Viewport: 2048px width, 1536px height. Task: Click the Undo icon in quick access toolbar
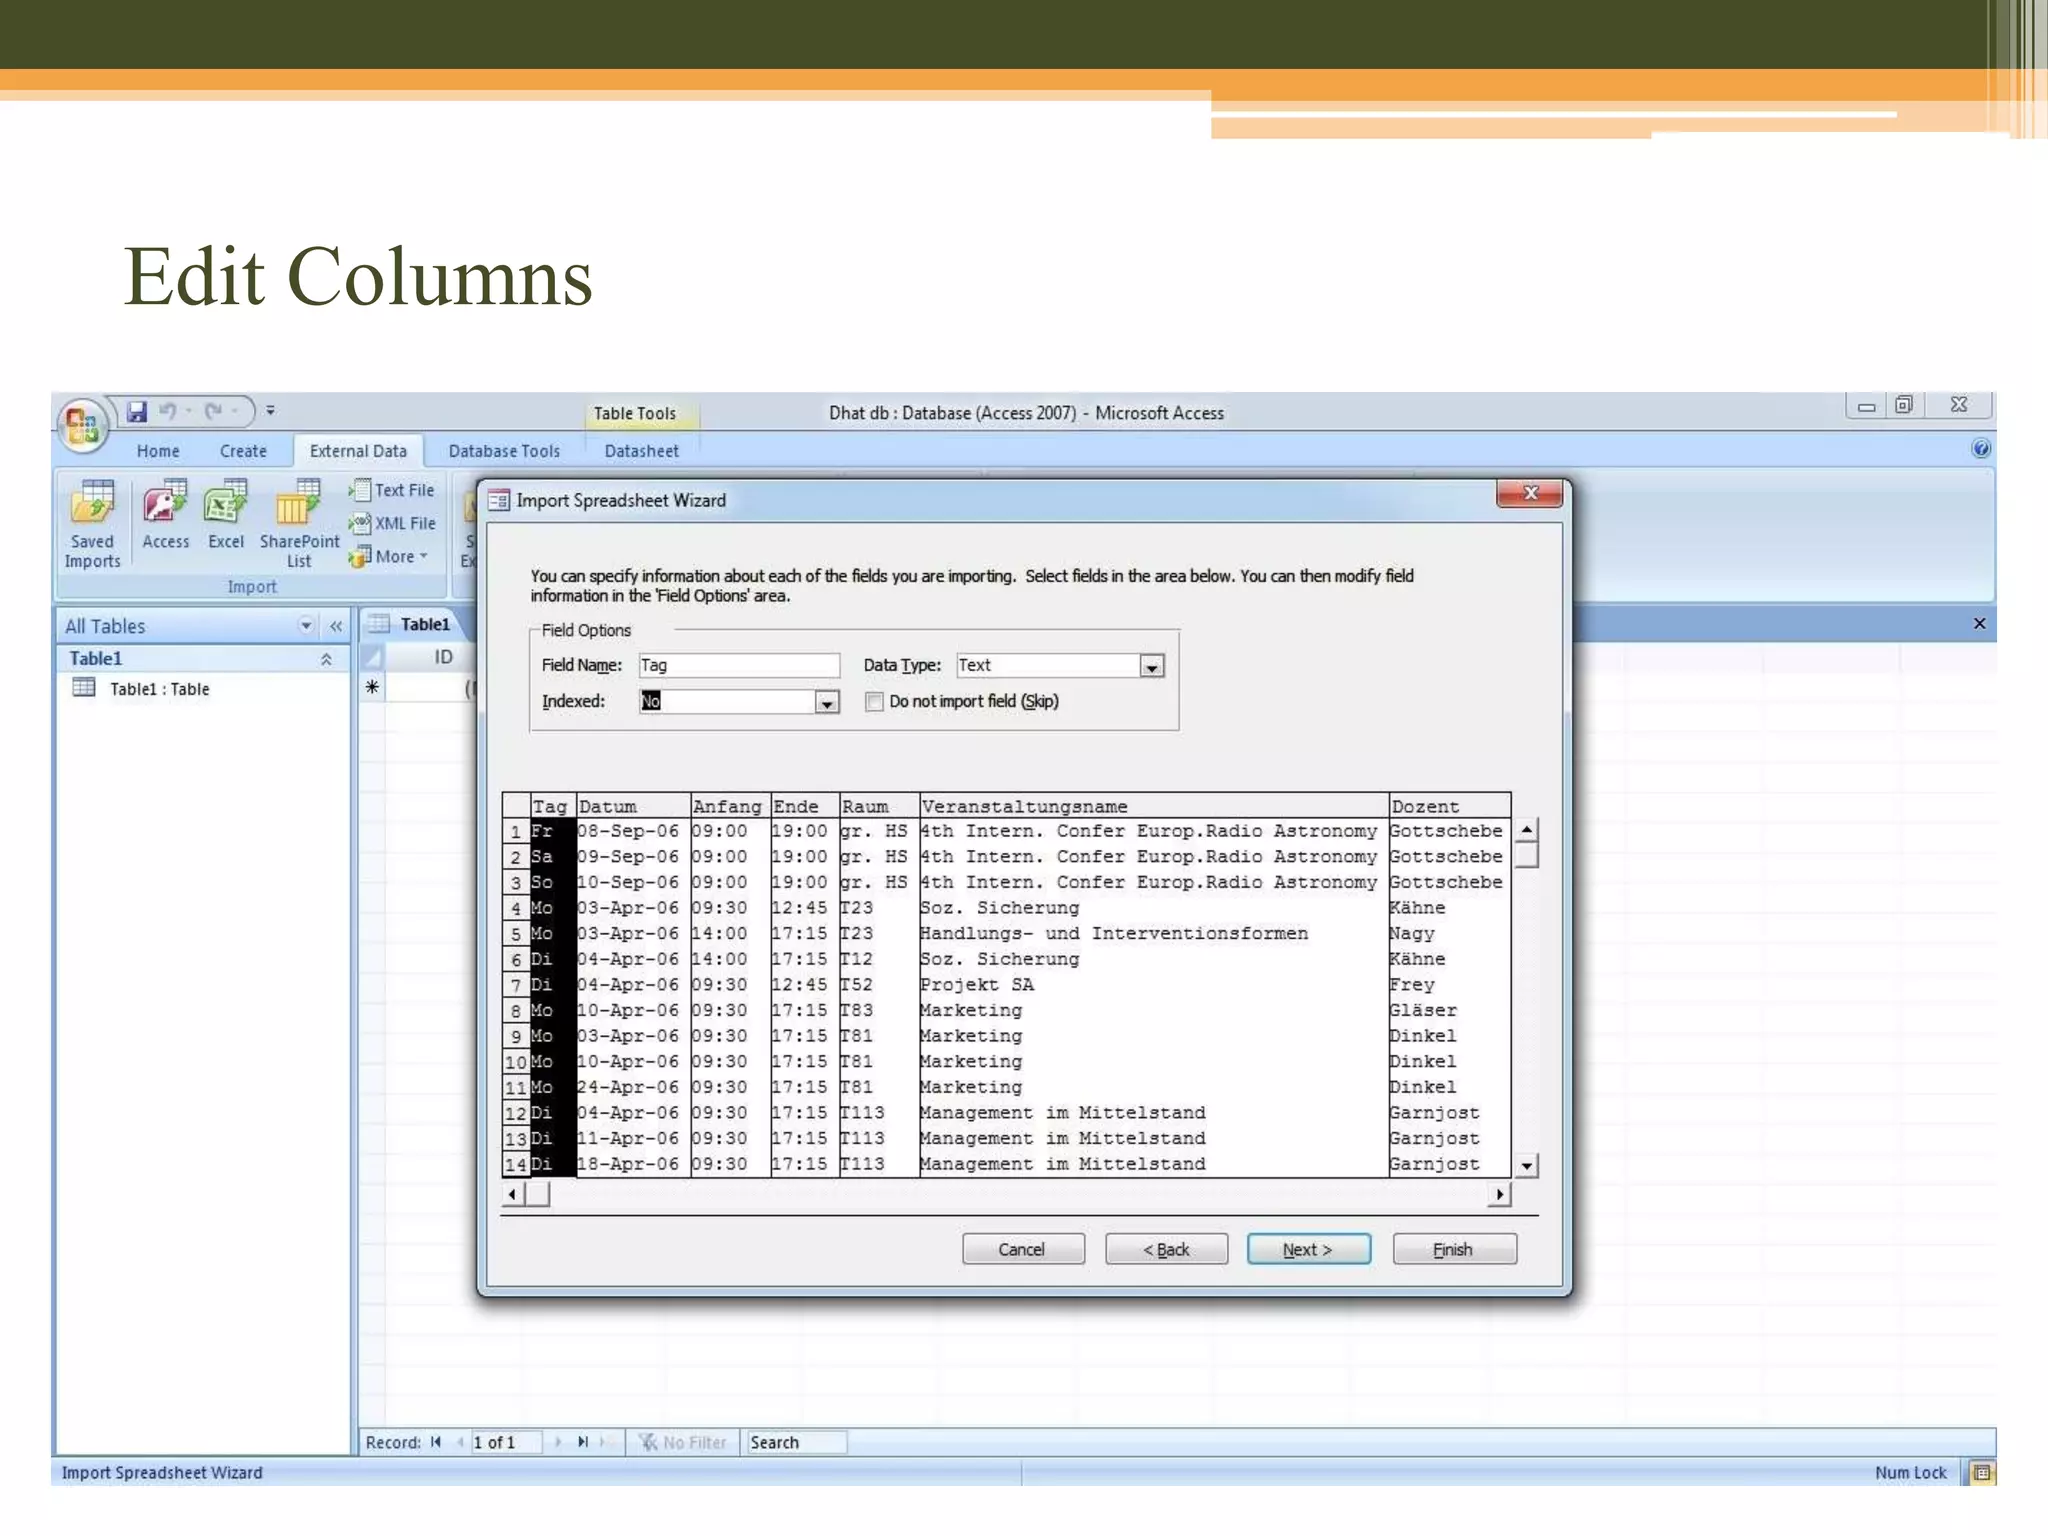[167, 411]
